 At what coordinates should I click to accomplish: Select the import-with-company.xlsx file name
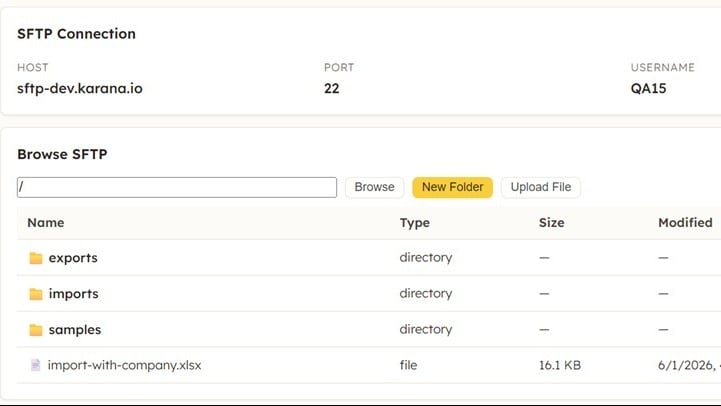(x=125, y=365)
